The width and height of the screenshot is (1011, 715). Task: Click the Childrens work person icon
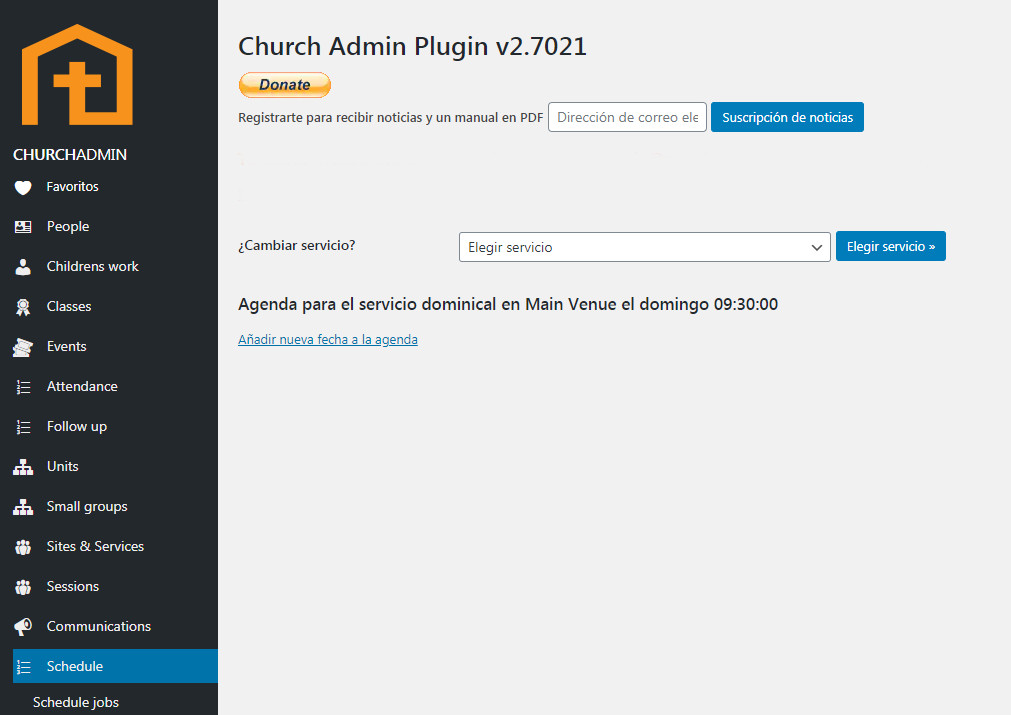click(x=23, y=267)
